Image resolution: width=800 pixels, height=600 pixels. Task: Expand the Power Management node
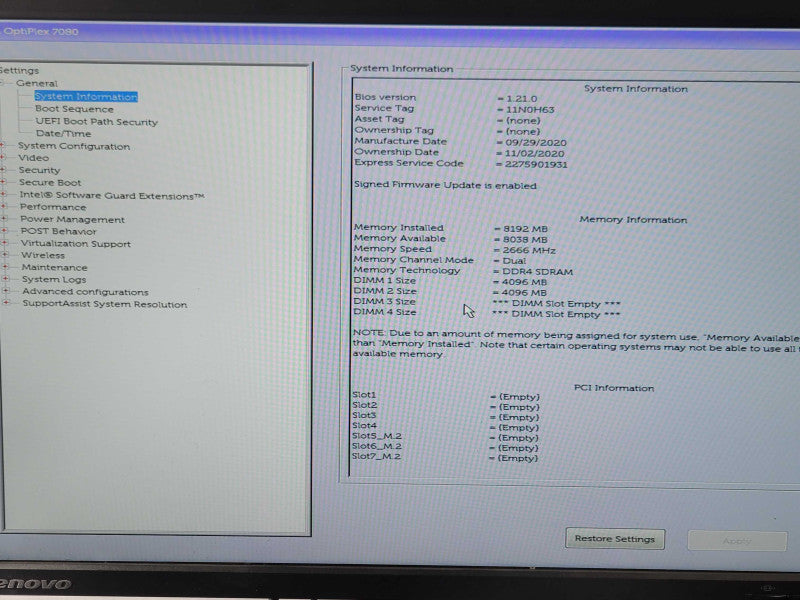(x=4, y=218)
